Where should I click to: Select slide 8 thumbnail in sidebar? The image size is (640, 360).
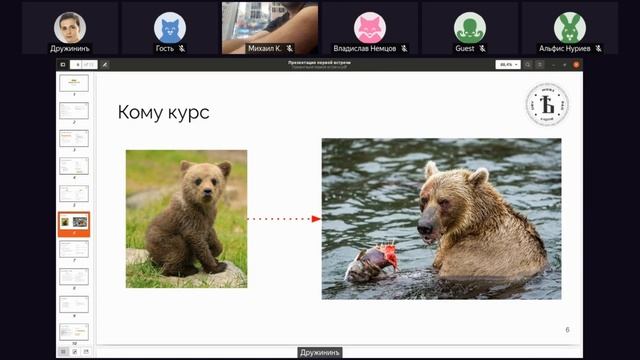coord(74,277)
